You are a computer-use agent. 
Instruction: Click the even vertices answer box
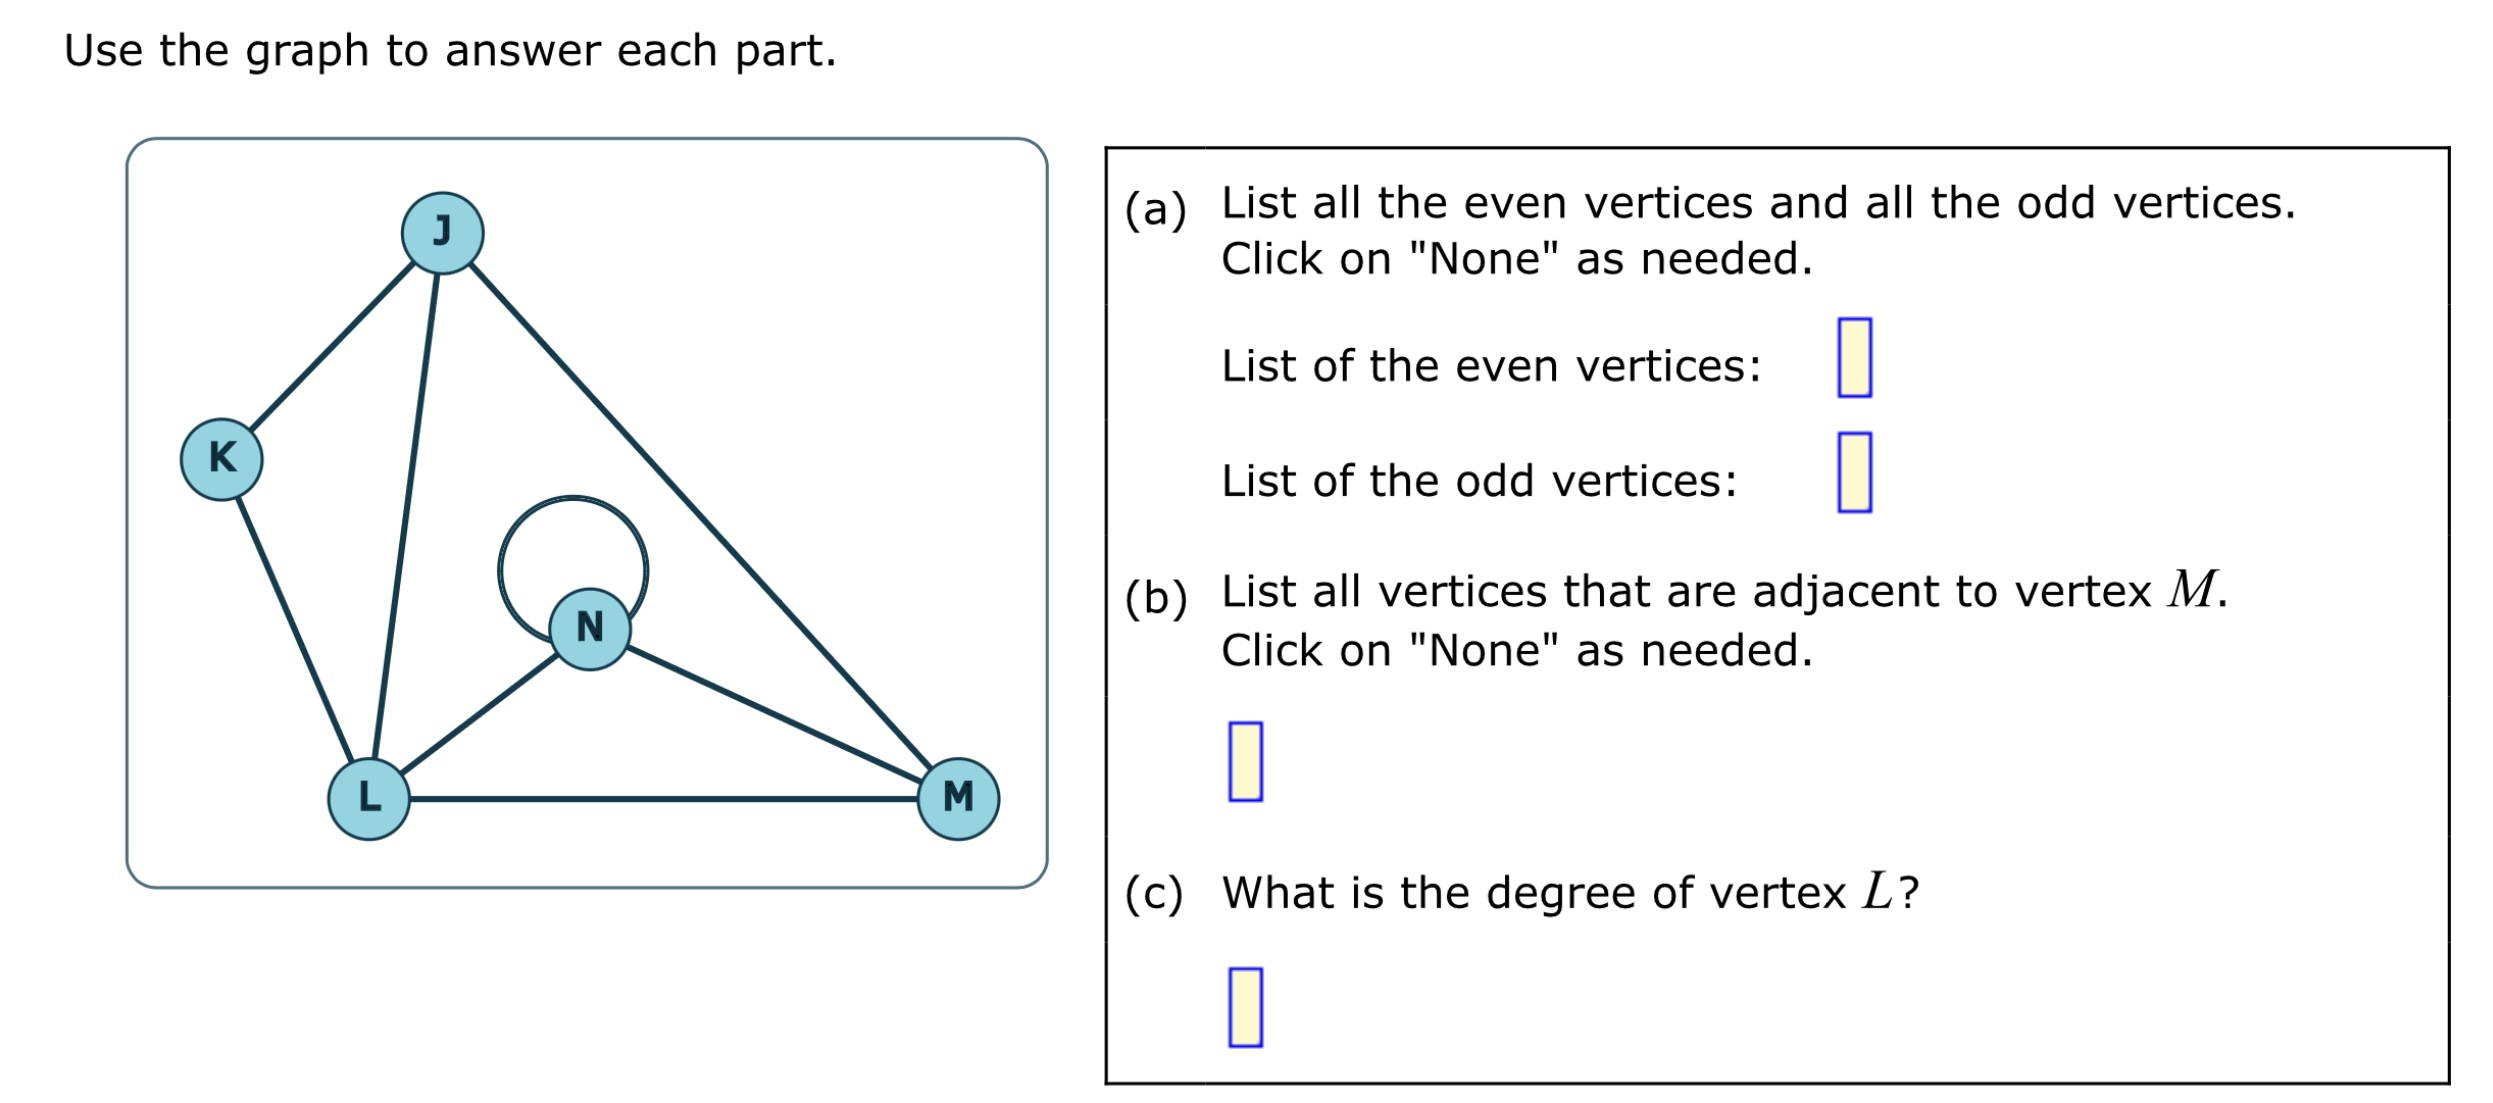click(x=1854, y=358)
